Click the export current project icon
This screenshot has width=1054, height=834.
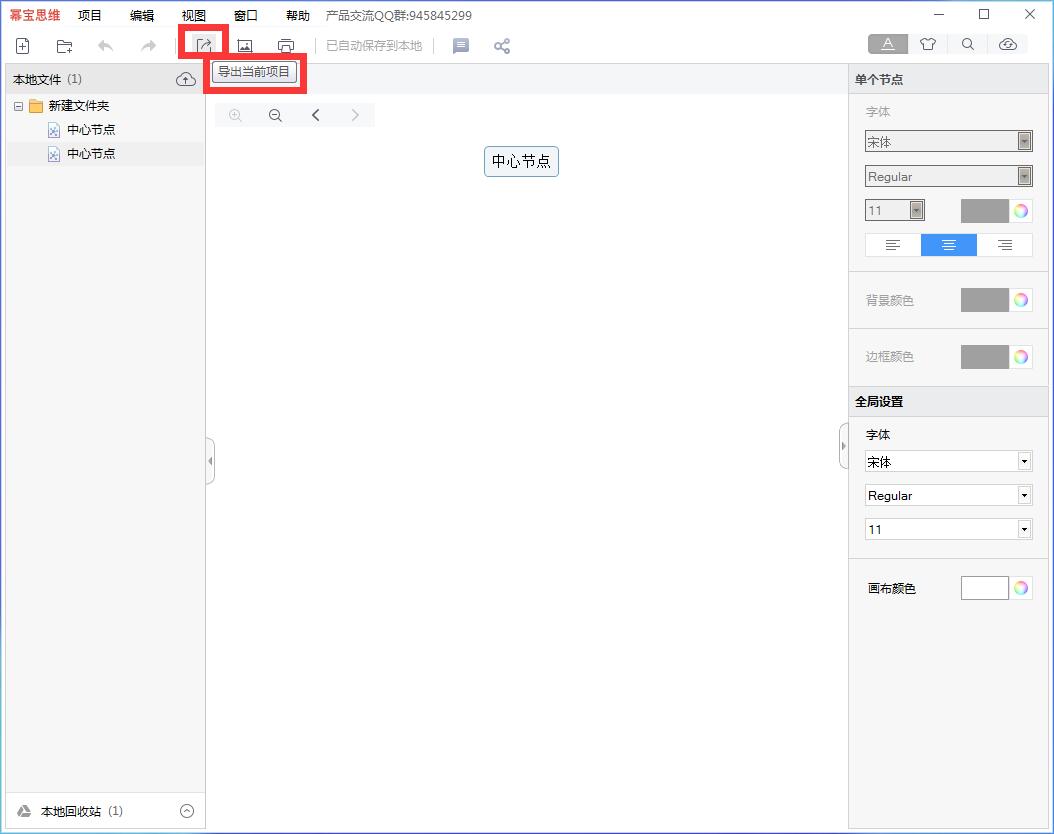pyautogui.click(x=204, y=45)
